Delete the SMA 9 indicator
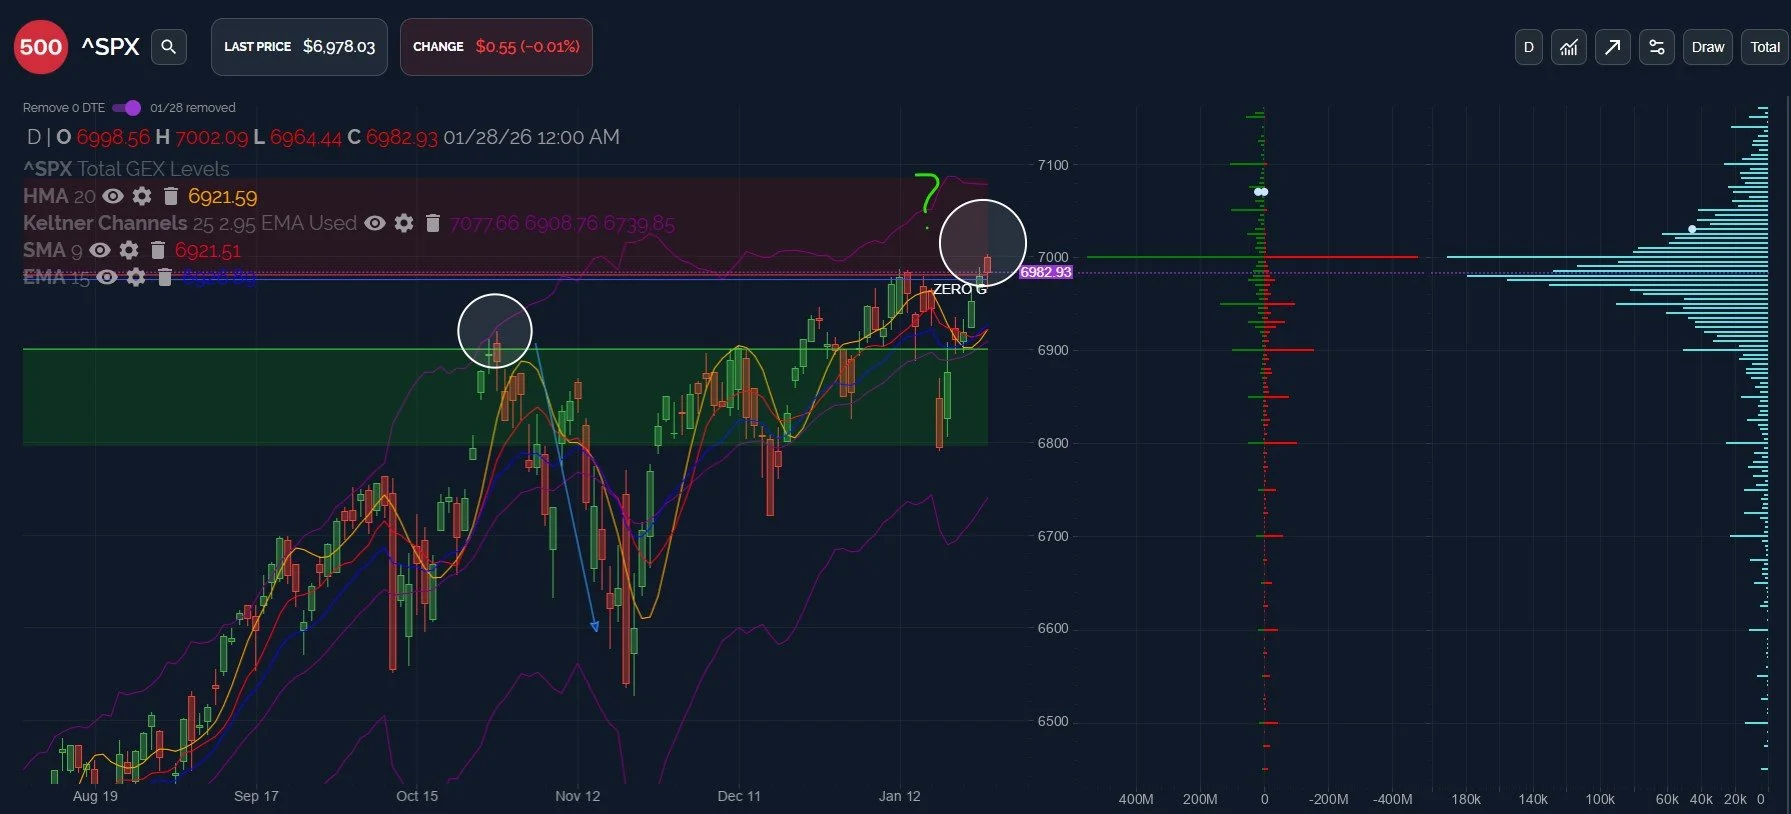 [158, 250]
